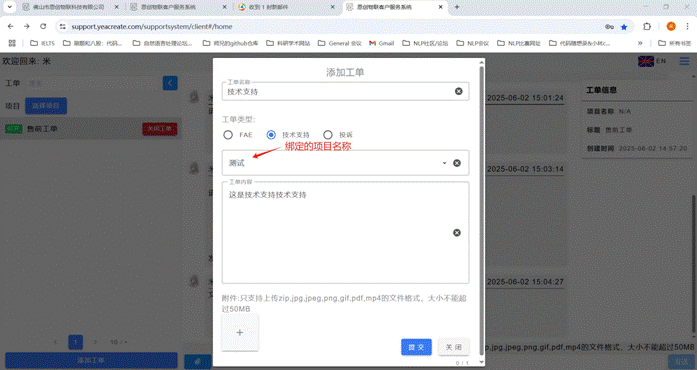Open the NLP比赛网址 bookmark folder
Screen dimensions: 697x370
point(519,43)
